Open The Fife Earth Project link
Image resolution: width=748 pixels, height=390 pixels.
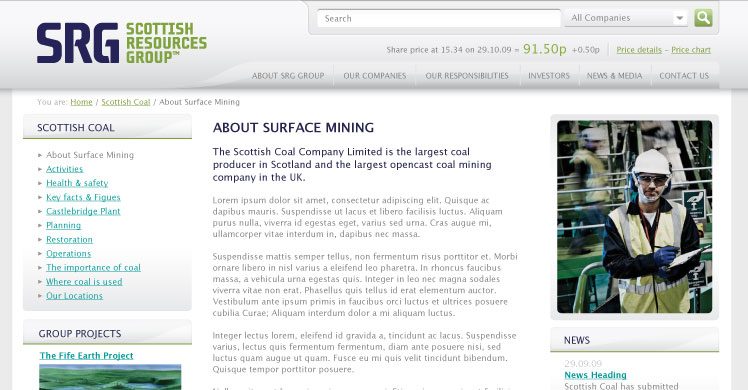coord(86,356)
